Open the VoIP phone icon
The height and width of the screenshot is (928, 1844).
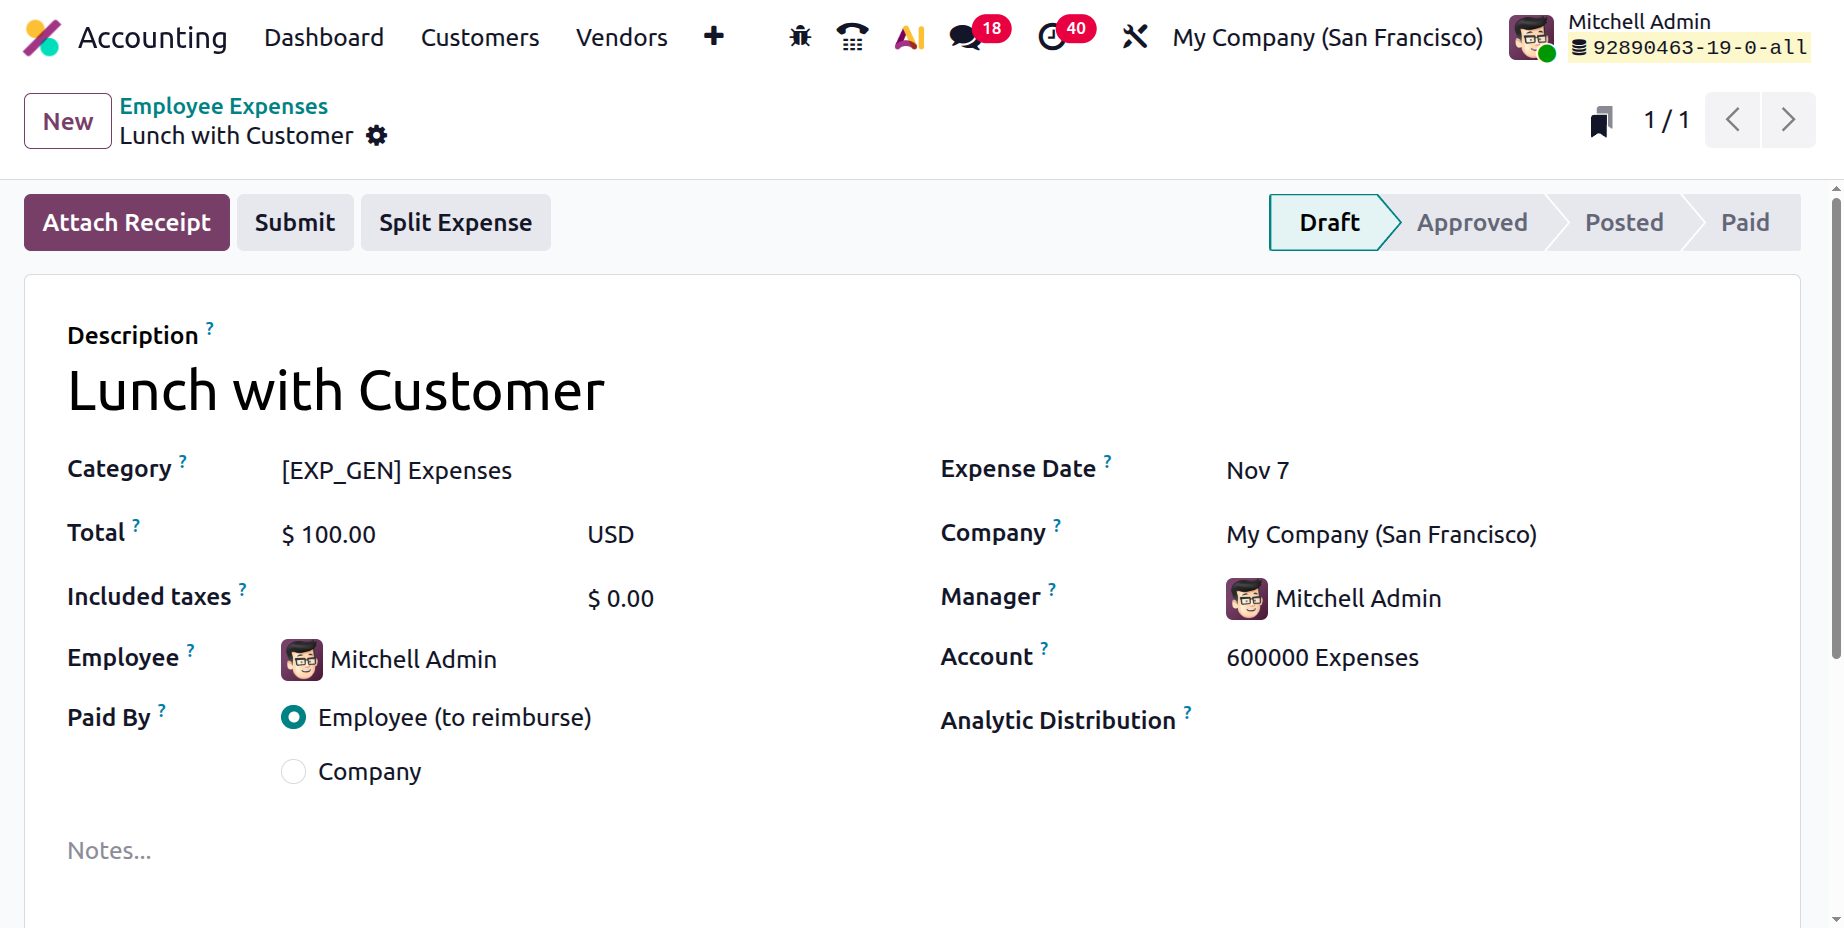click(852, 37)
